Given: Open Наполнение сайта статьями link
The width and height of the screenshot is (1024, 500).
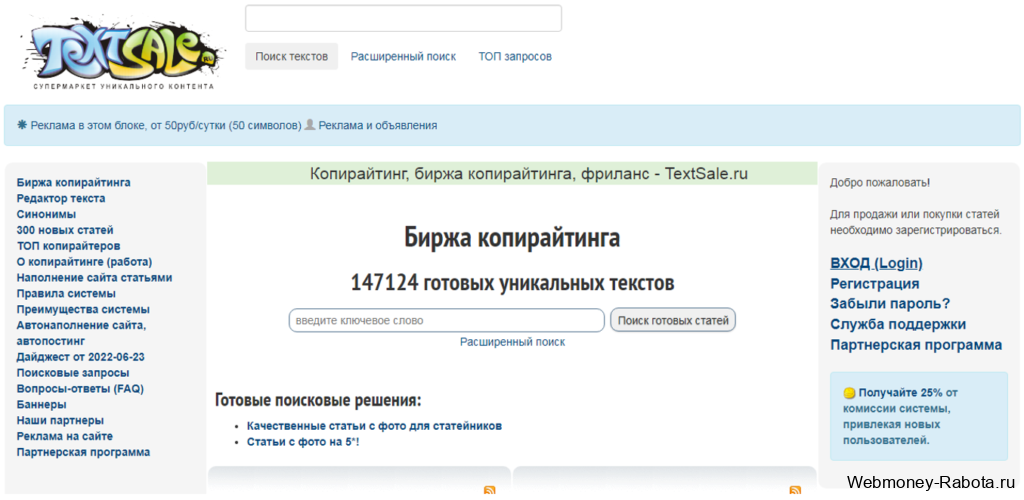Looking at the screenshot, I should [x=95, y=277].
